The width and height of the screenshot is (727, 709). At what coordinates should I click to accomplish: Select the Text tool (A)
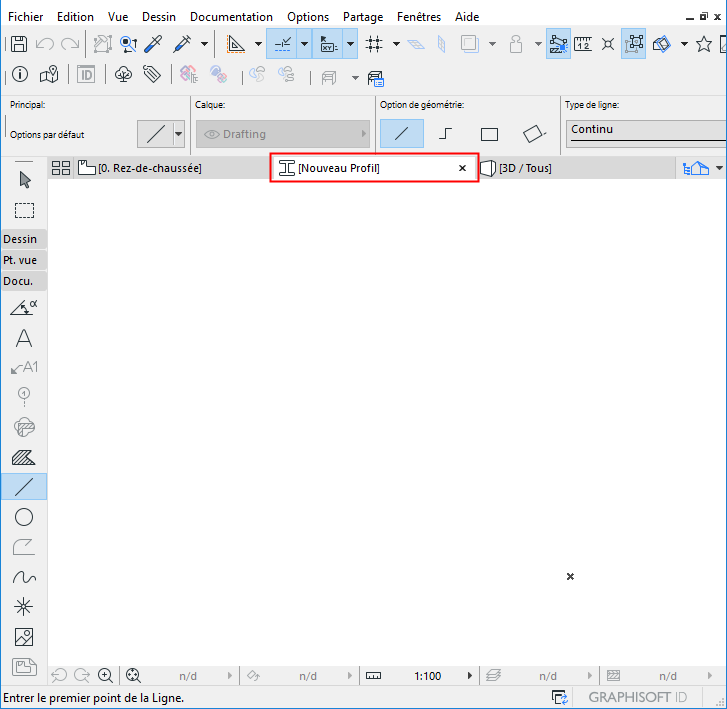[24, 338]
